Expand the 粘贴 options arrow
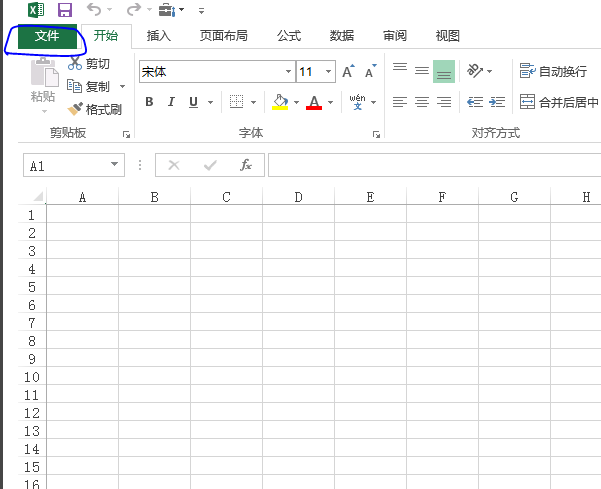This screenshot has height=489, width=601. pyautogui.click(x=44, y=112)
